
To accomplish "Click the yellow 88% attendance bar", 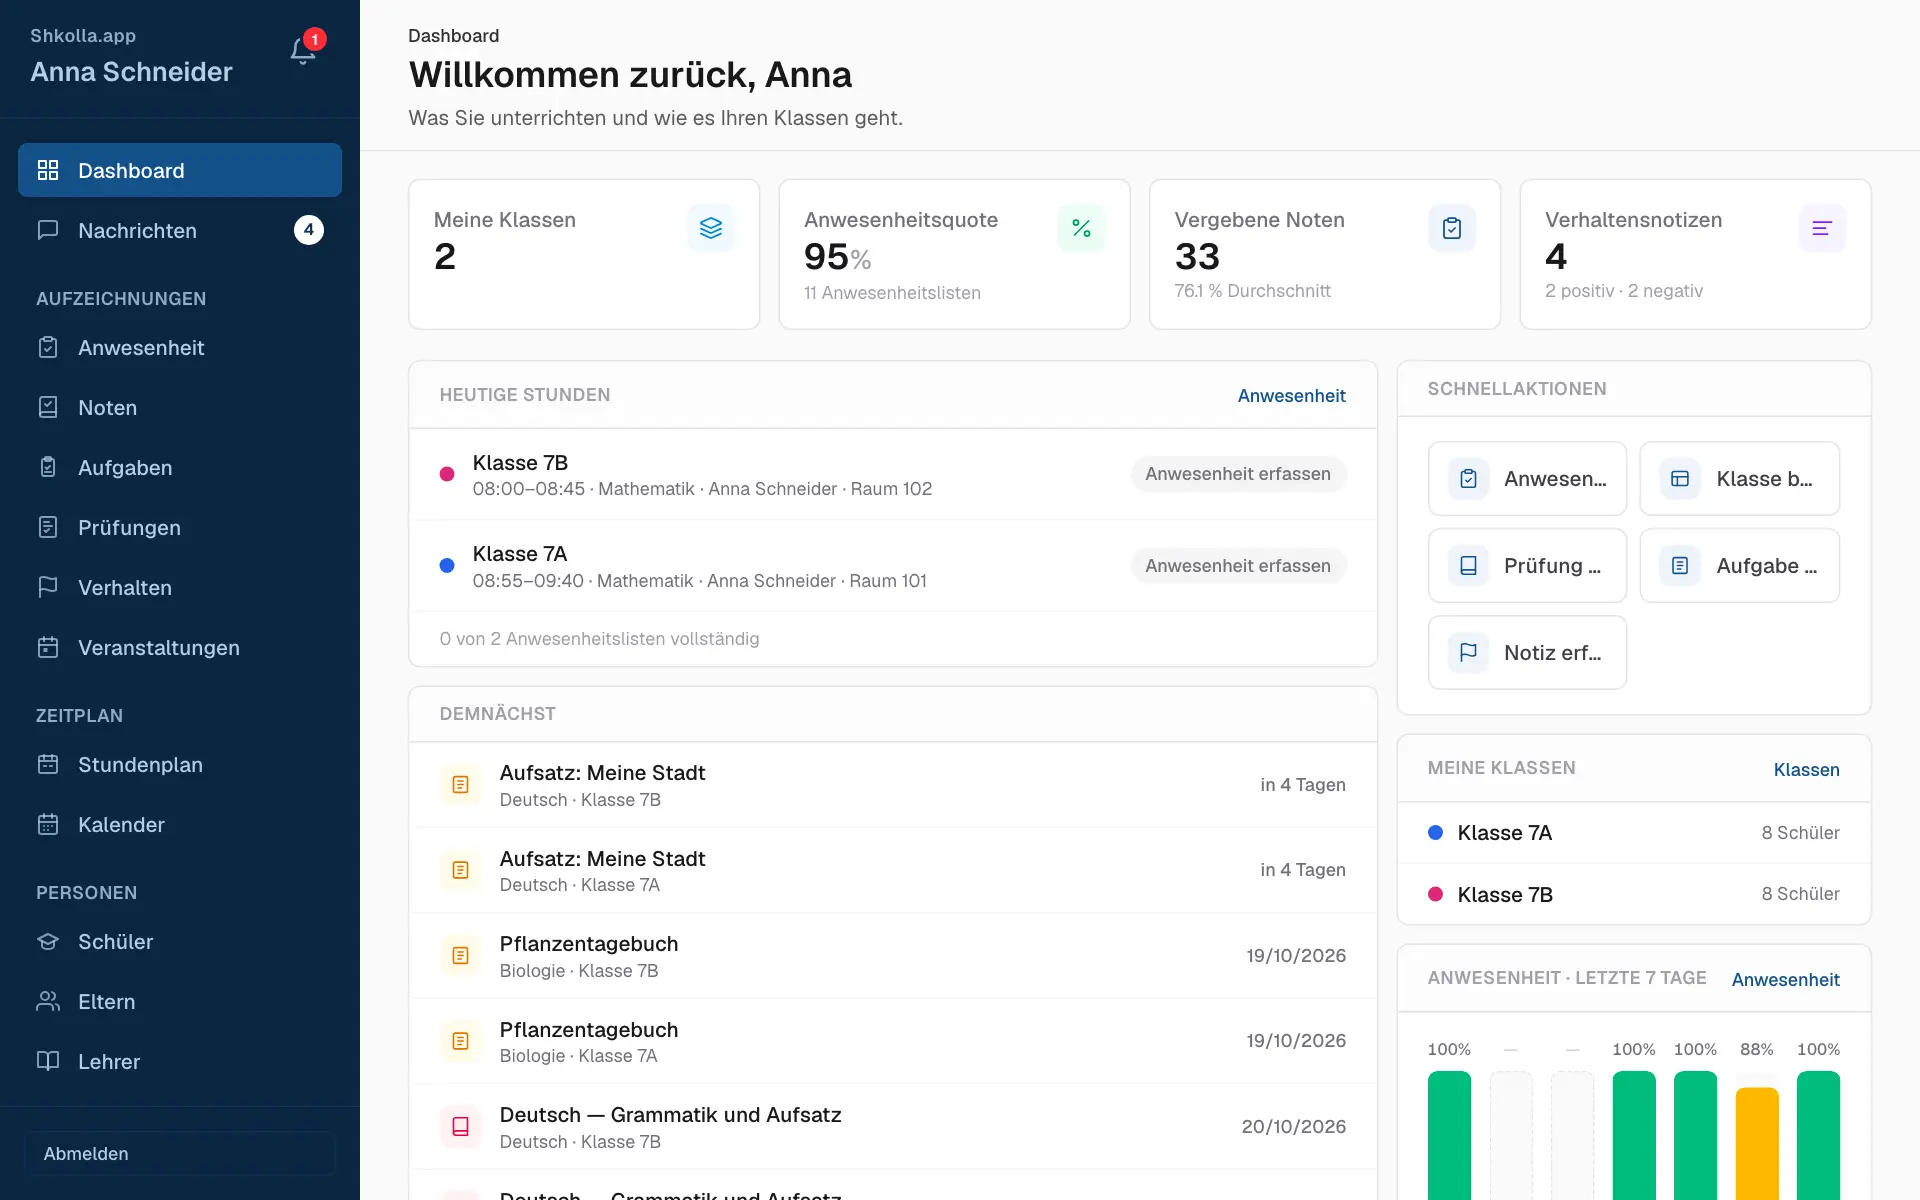I will pos(1757,1143).
